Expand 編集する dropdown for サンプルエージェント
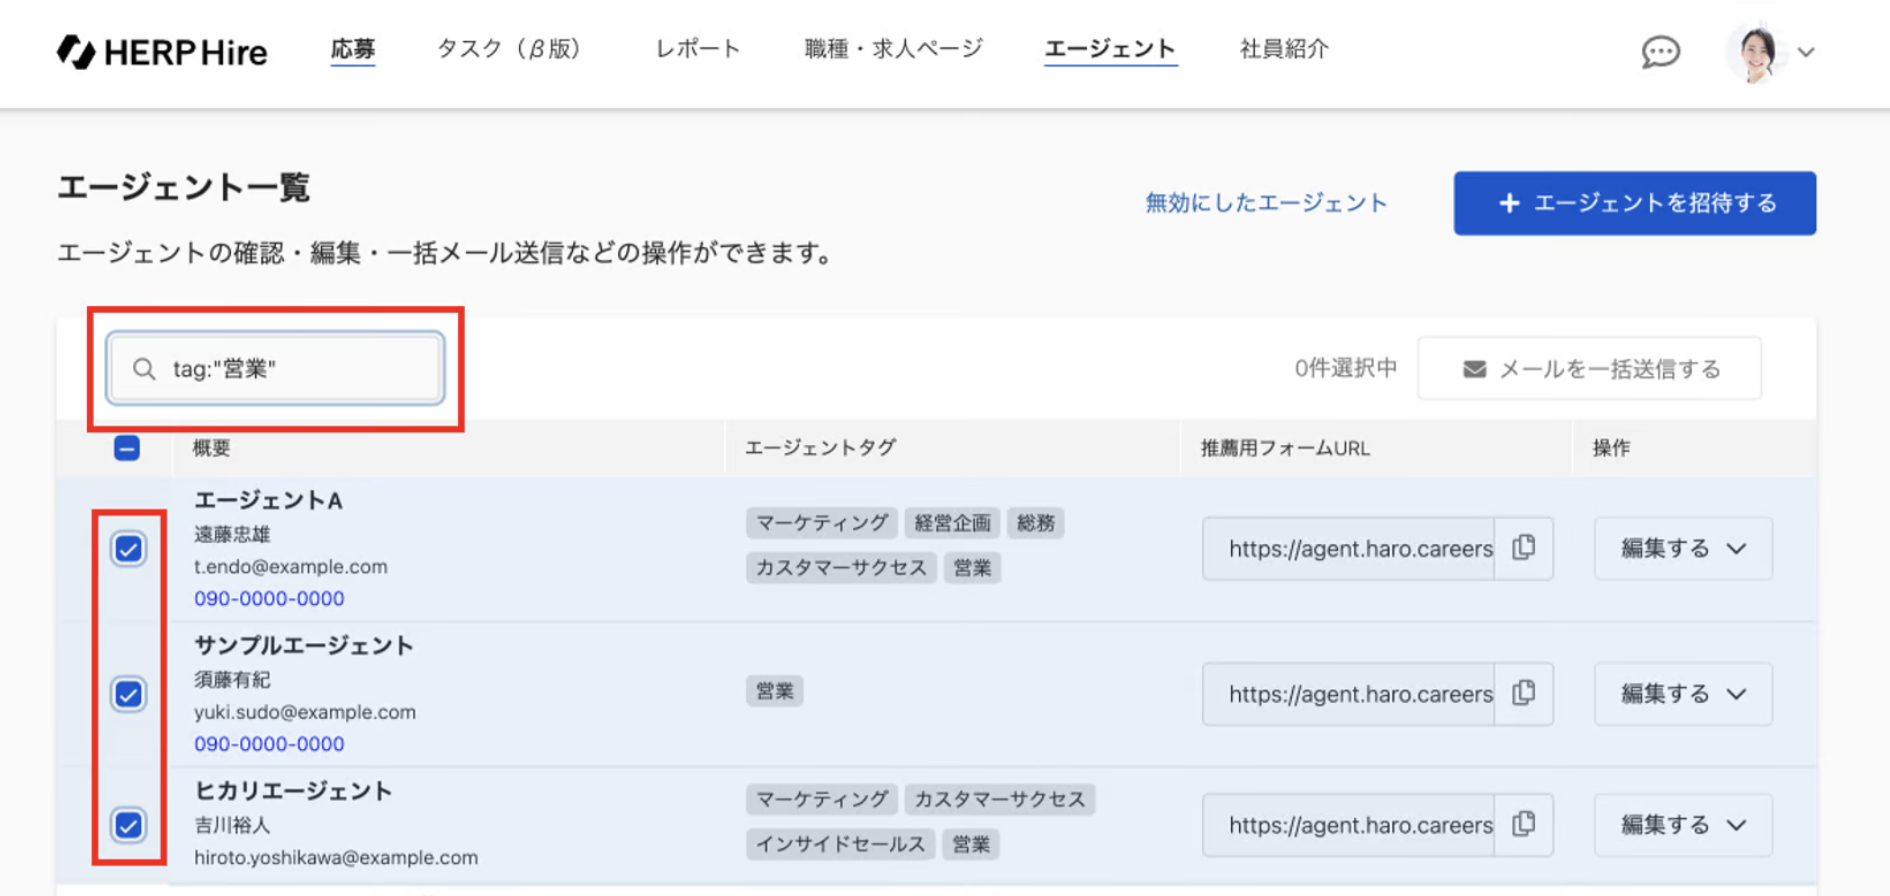 1683,693
